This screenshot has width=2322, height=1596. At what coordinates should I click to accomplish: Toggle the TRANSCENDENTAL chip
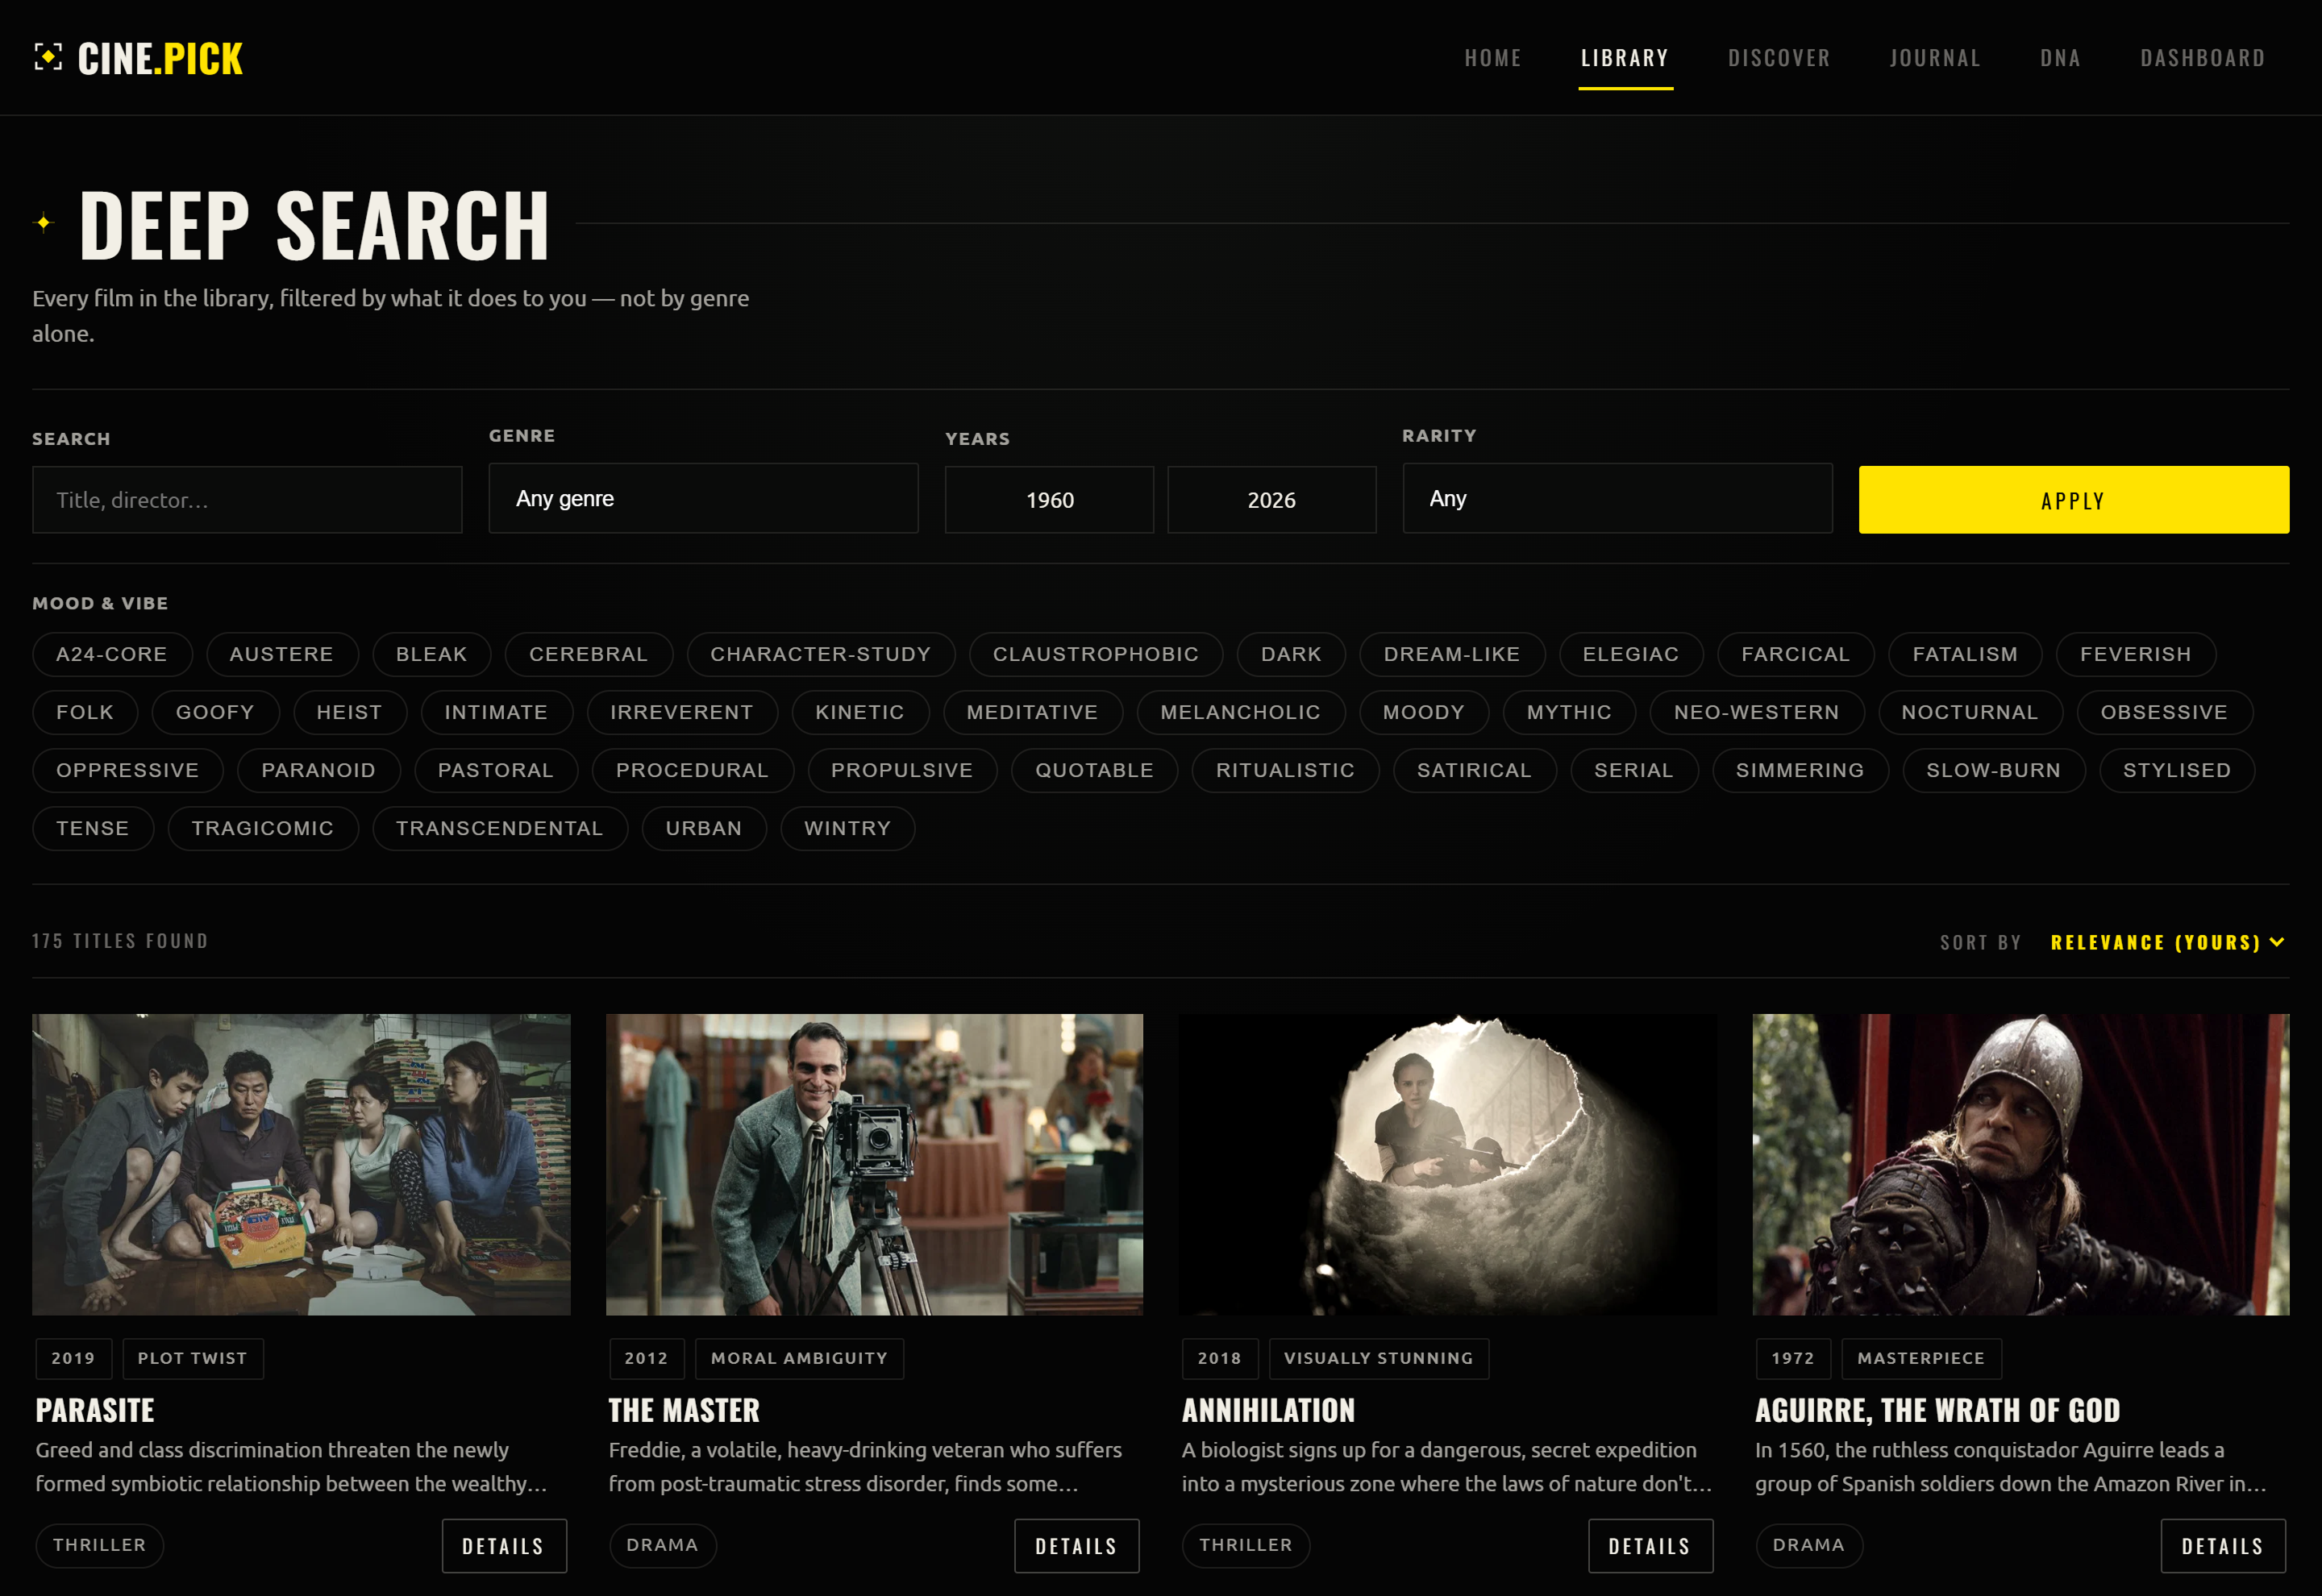point(499,828)
